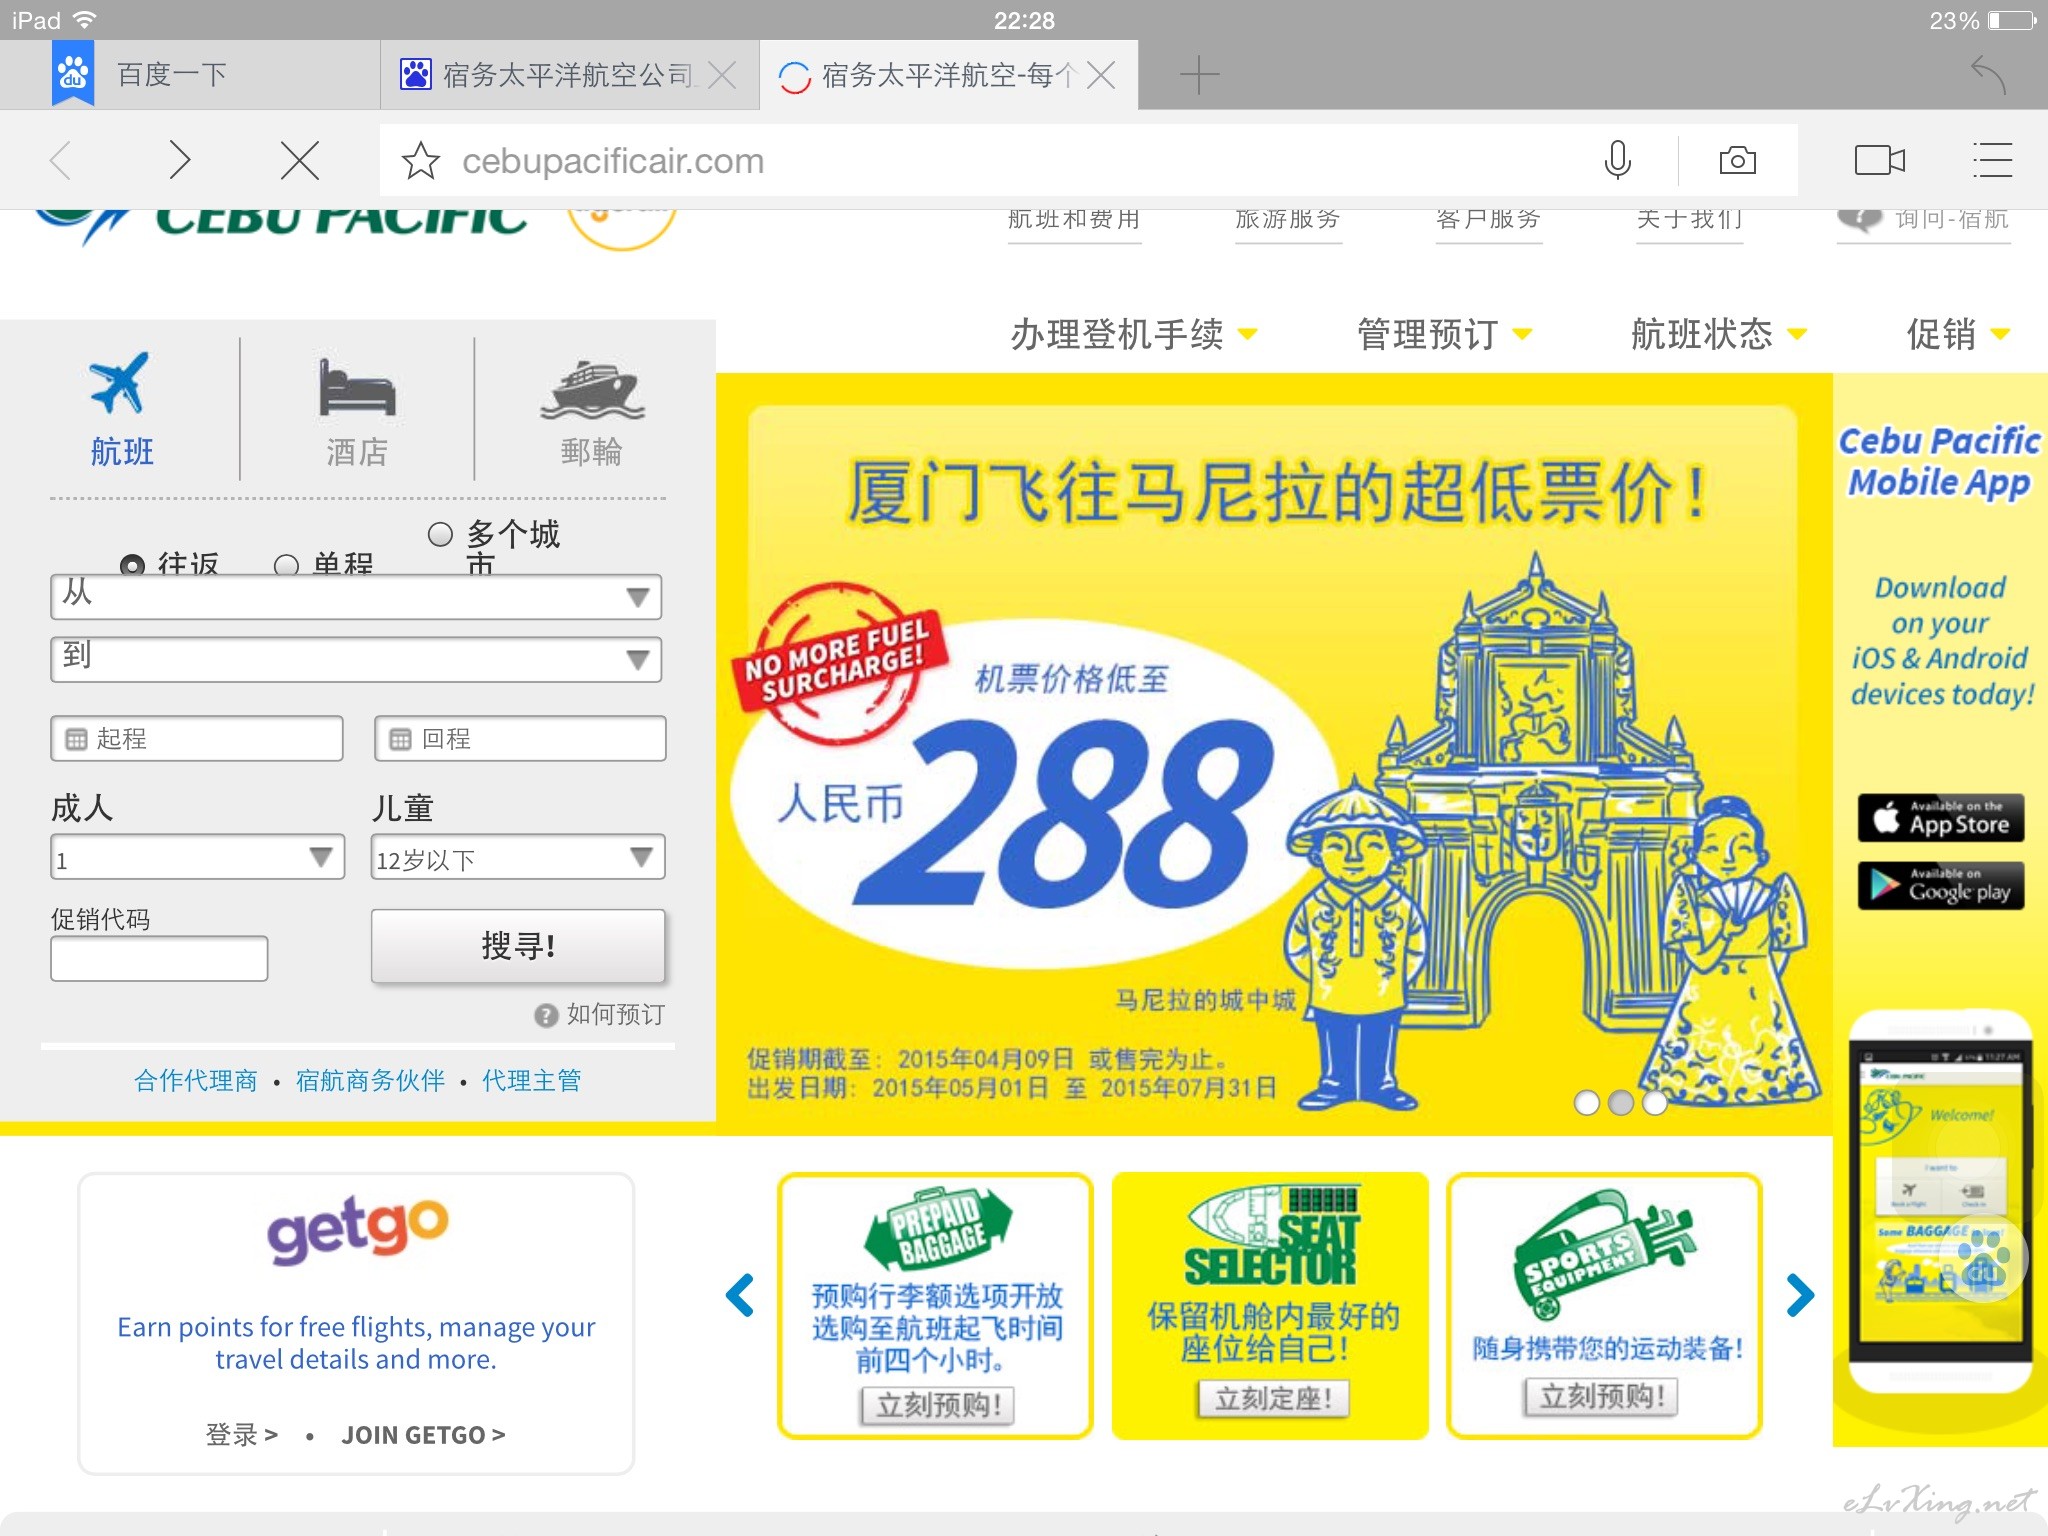Open the 宿航商务伙伴 link
Viewport: 2048px width, 1536px height.
point(370,1081)
